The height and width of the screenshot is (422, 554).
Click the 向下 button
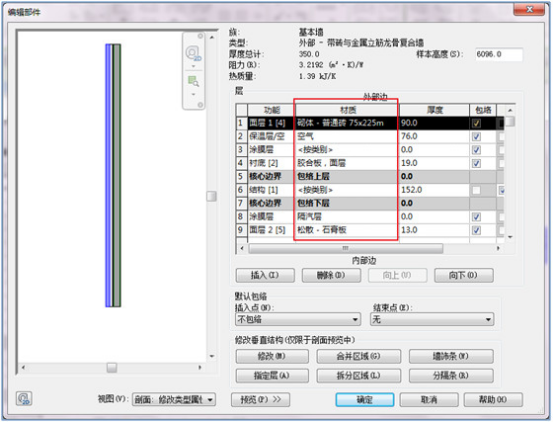[464, 275]
